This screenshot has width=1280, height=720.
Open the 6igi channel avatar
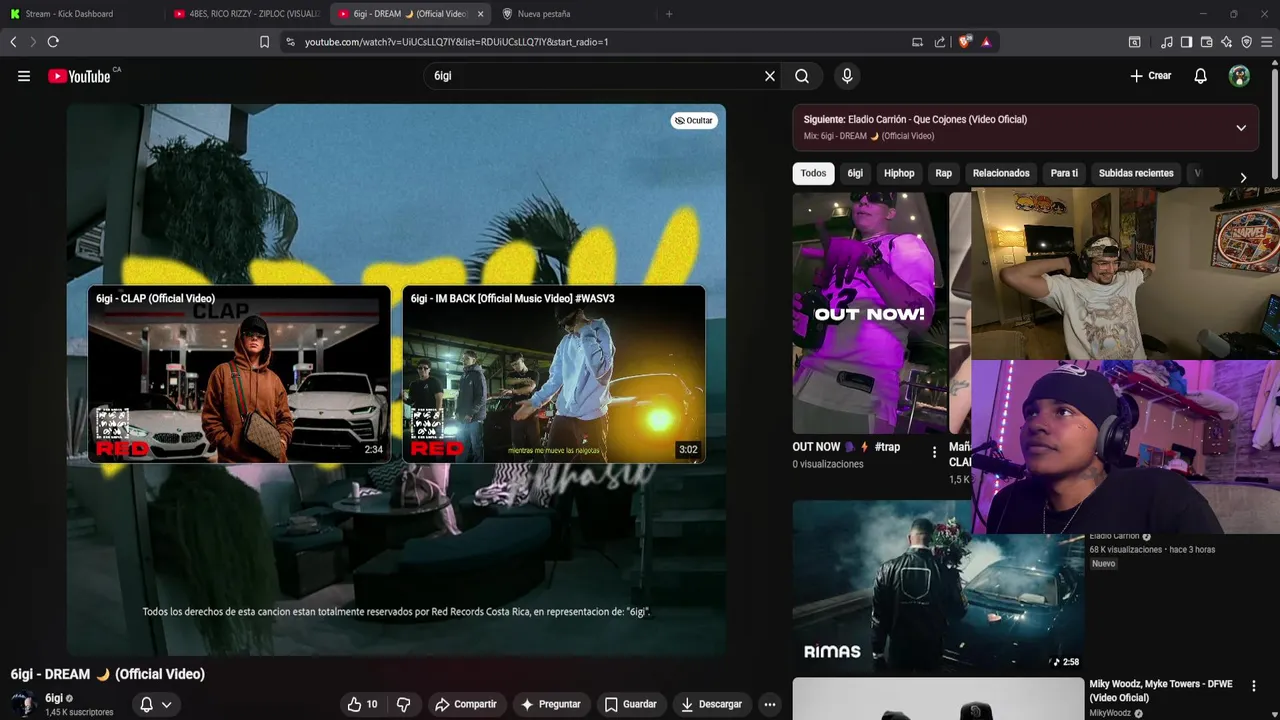click(24, 704)
